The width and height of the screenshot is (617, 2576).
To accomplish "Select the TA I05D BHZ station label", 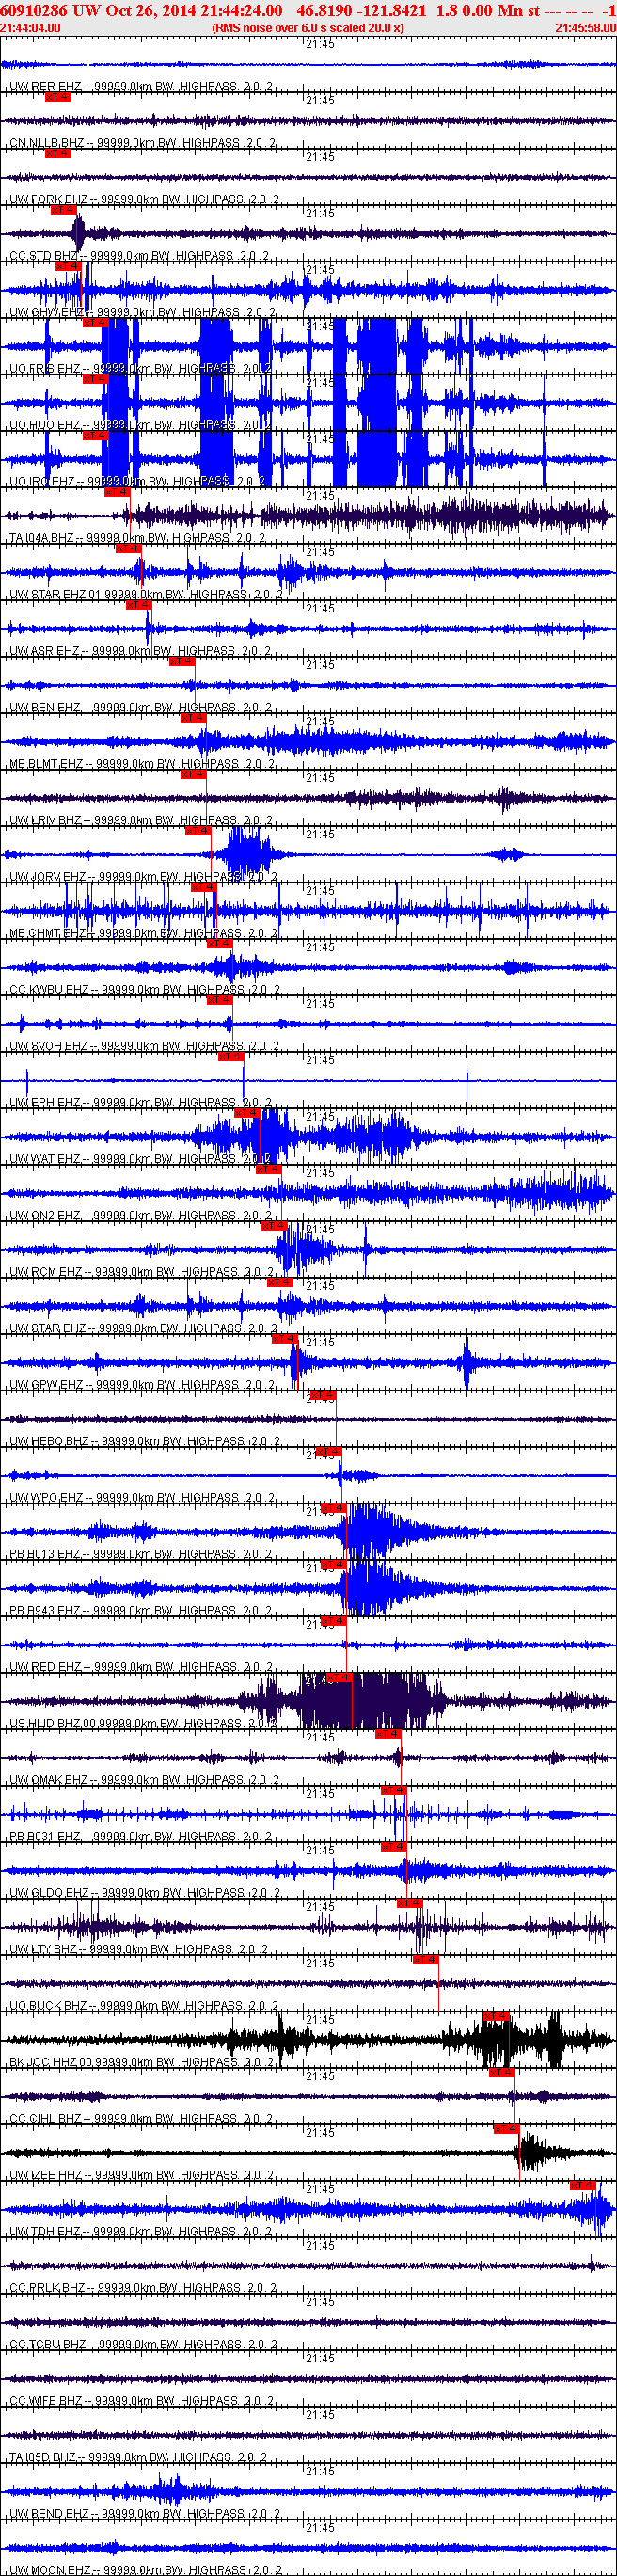I will coord(138,2458).
